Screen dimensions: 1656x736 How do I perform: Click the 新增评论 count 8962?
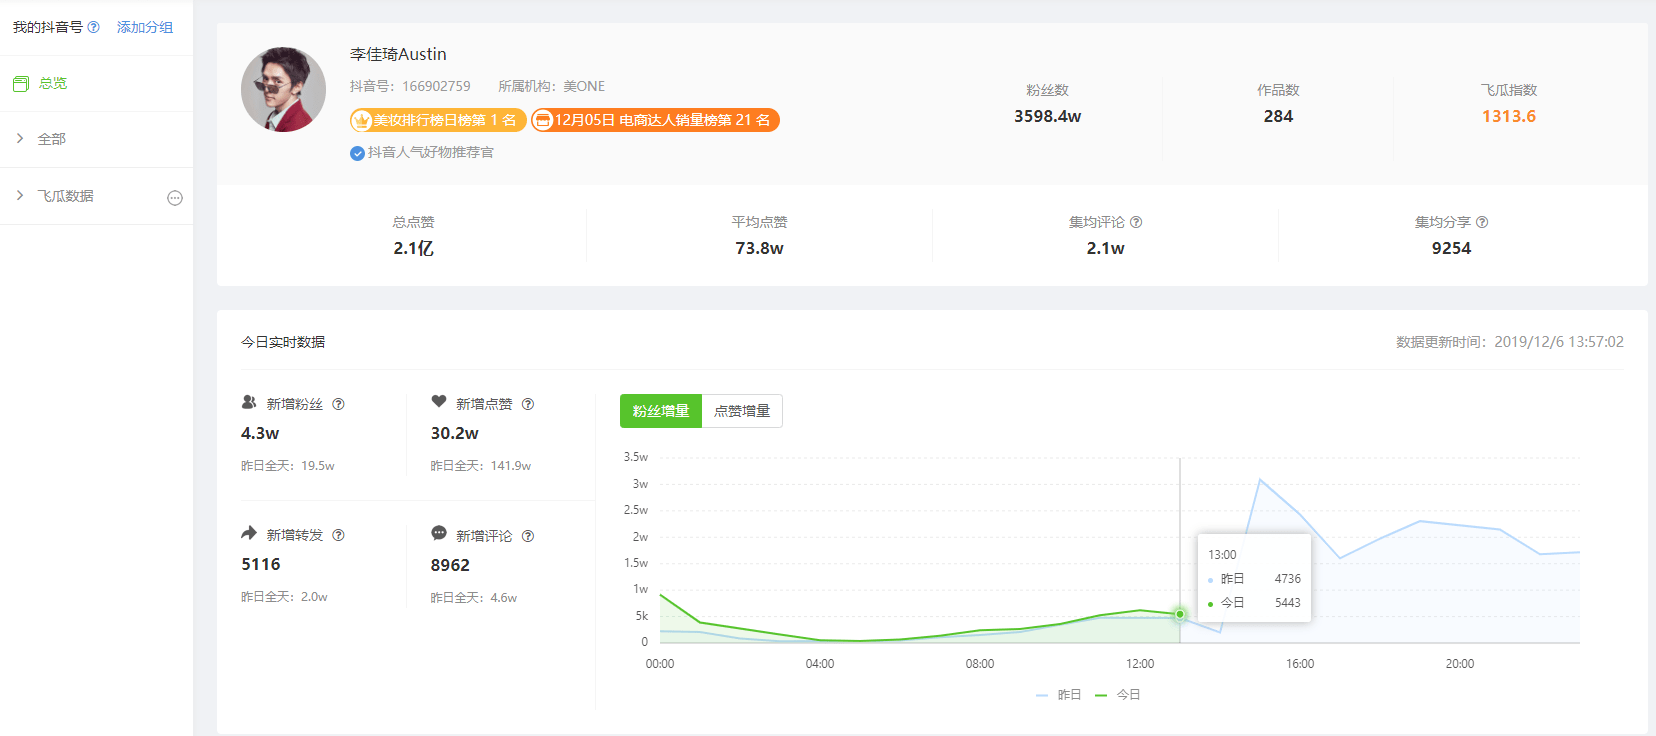450,566
